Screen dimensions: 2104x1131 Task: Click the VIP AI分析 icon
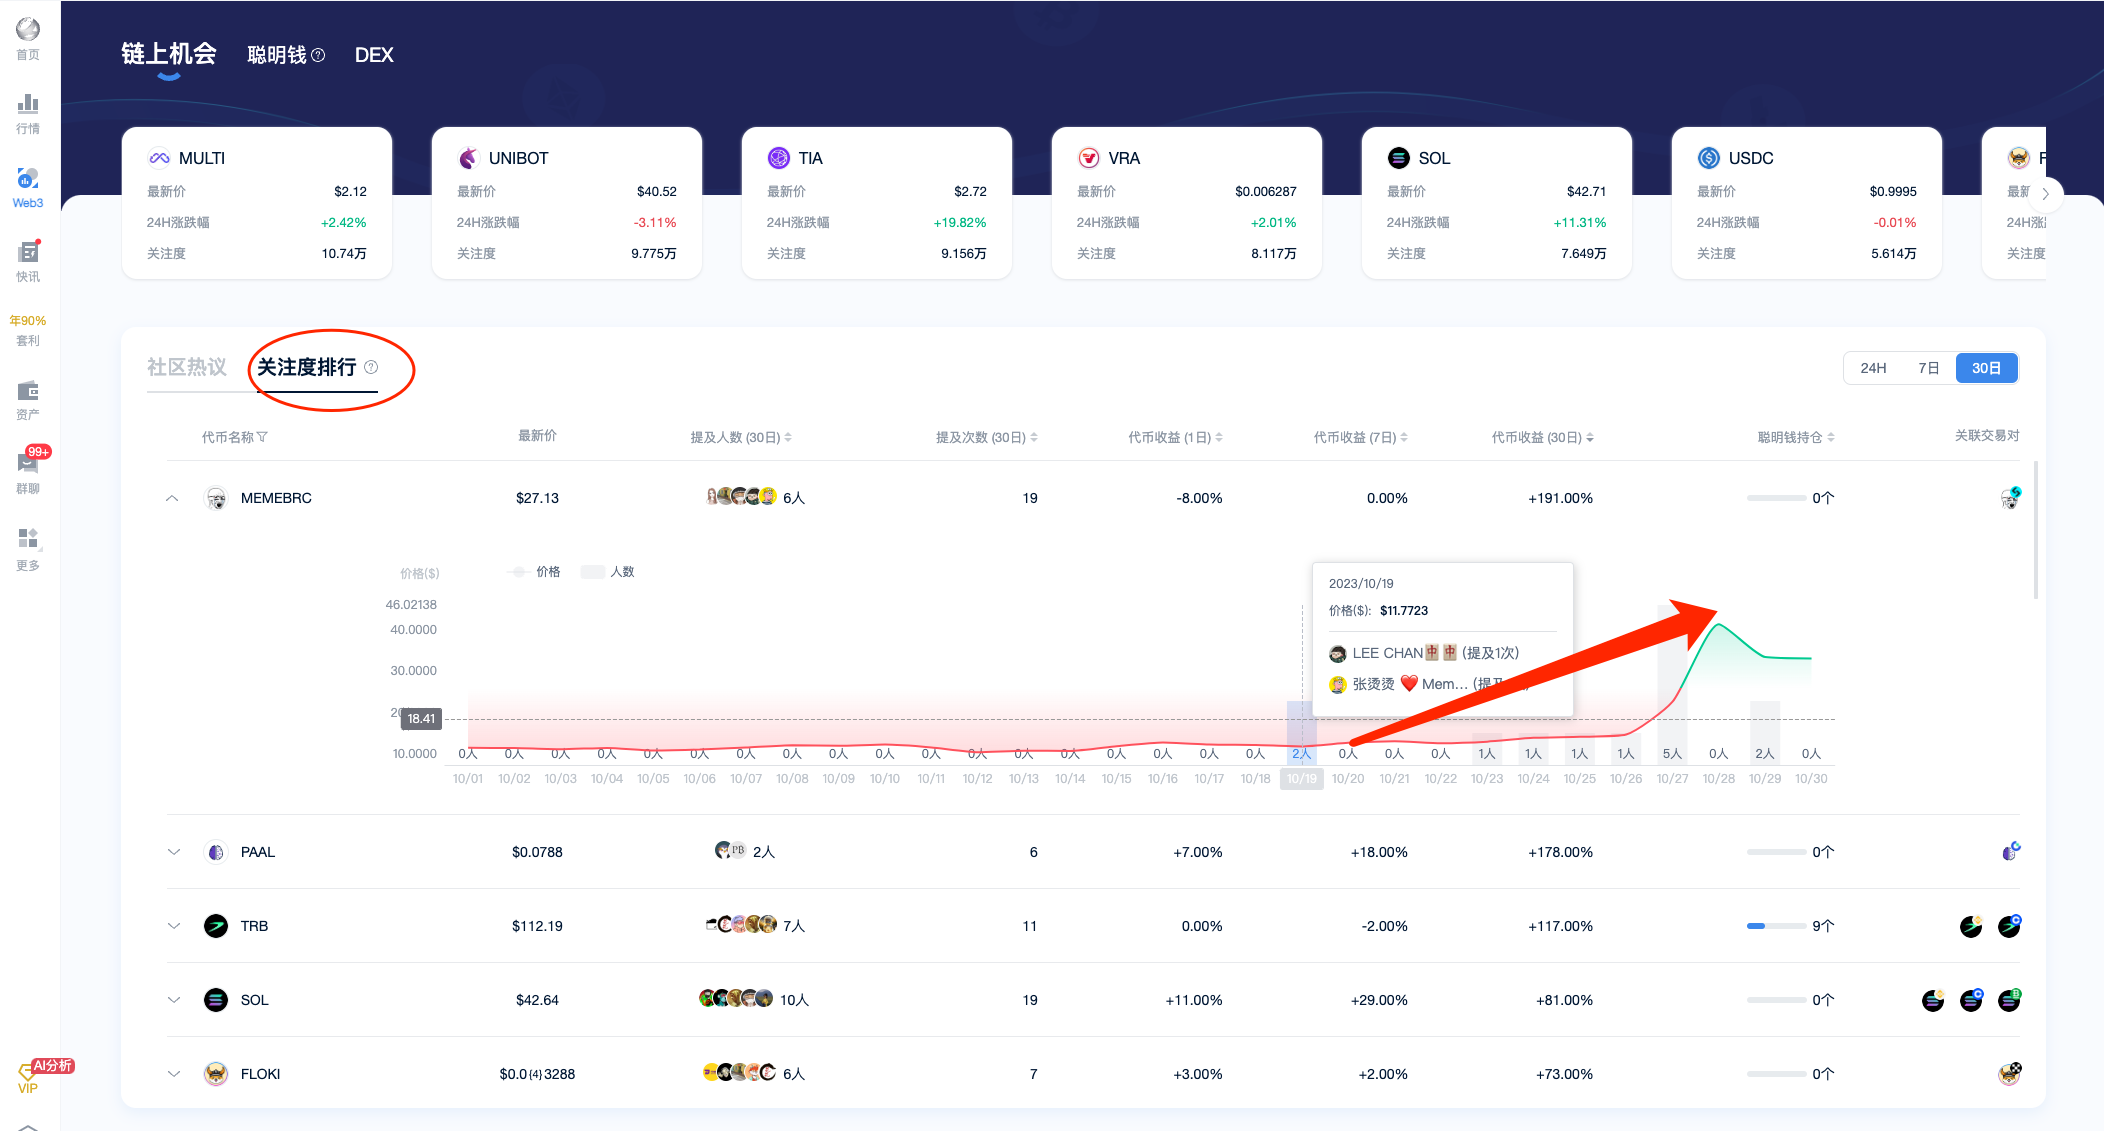click(x=28, y=1077)
